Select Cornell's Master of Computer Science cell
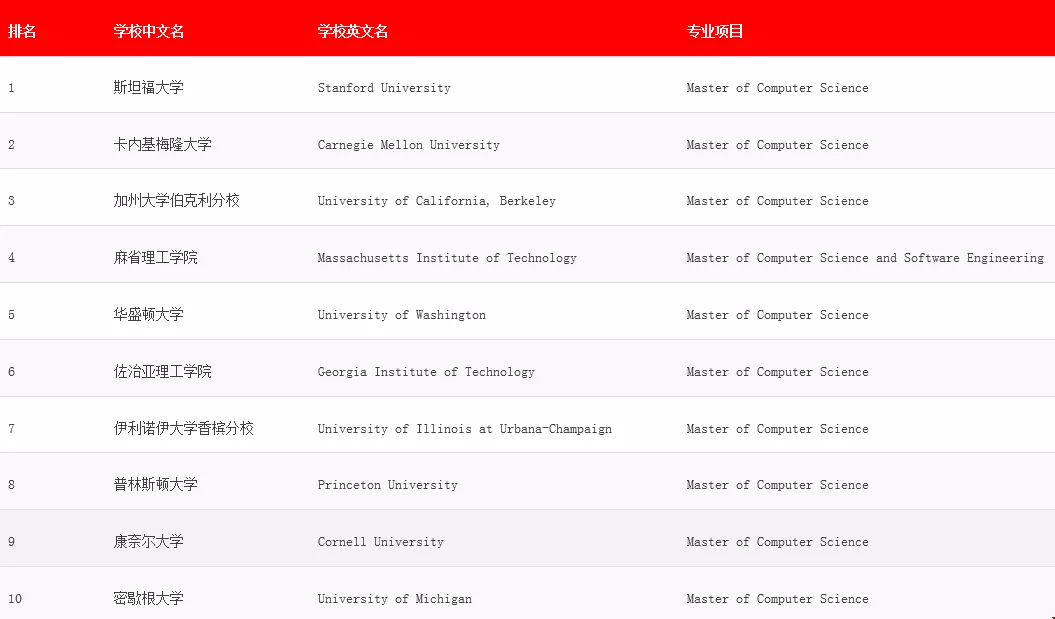This screenshot has height=619, width=1055. 777,542
